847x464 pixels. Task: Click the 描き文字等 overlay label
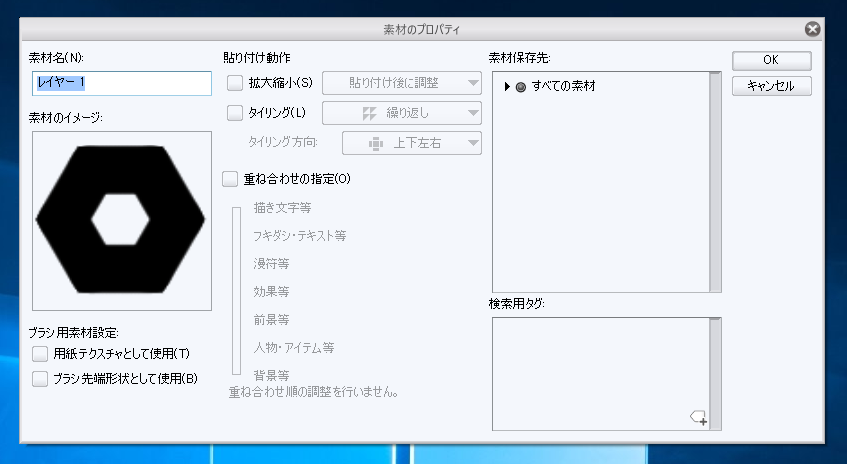pos(282,208)
